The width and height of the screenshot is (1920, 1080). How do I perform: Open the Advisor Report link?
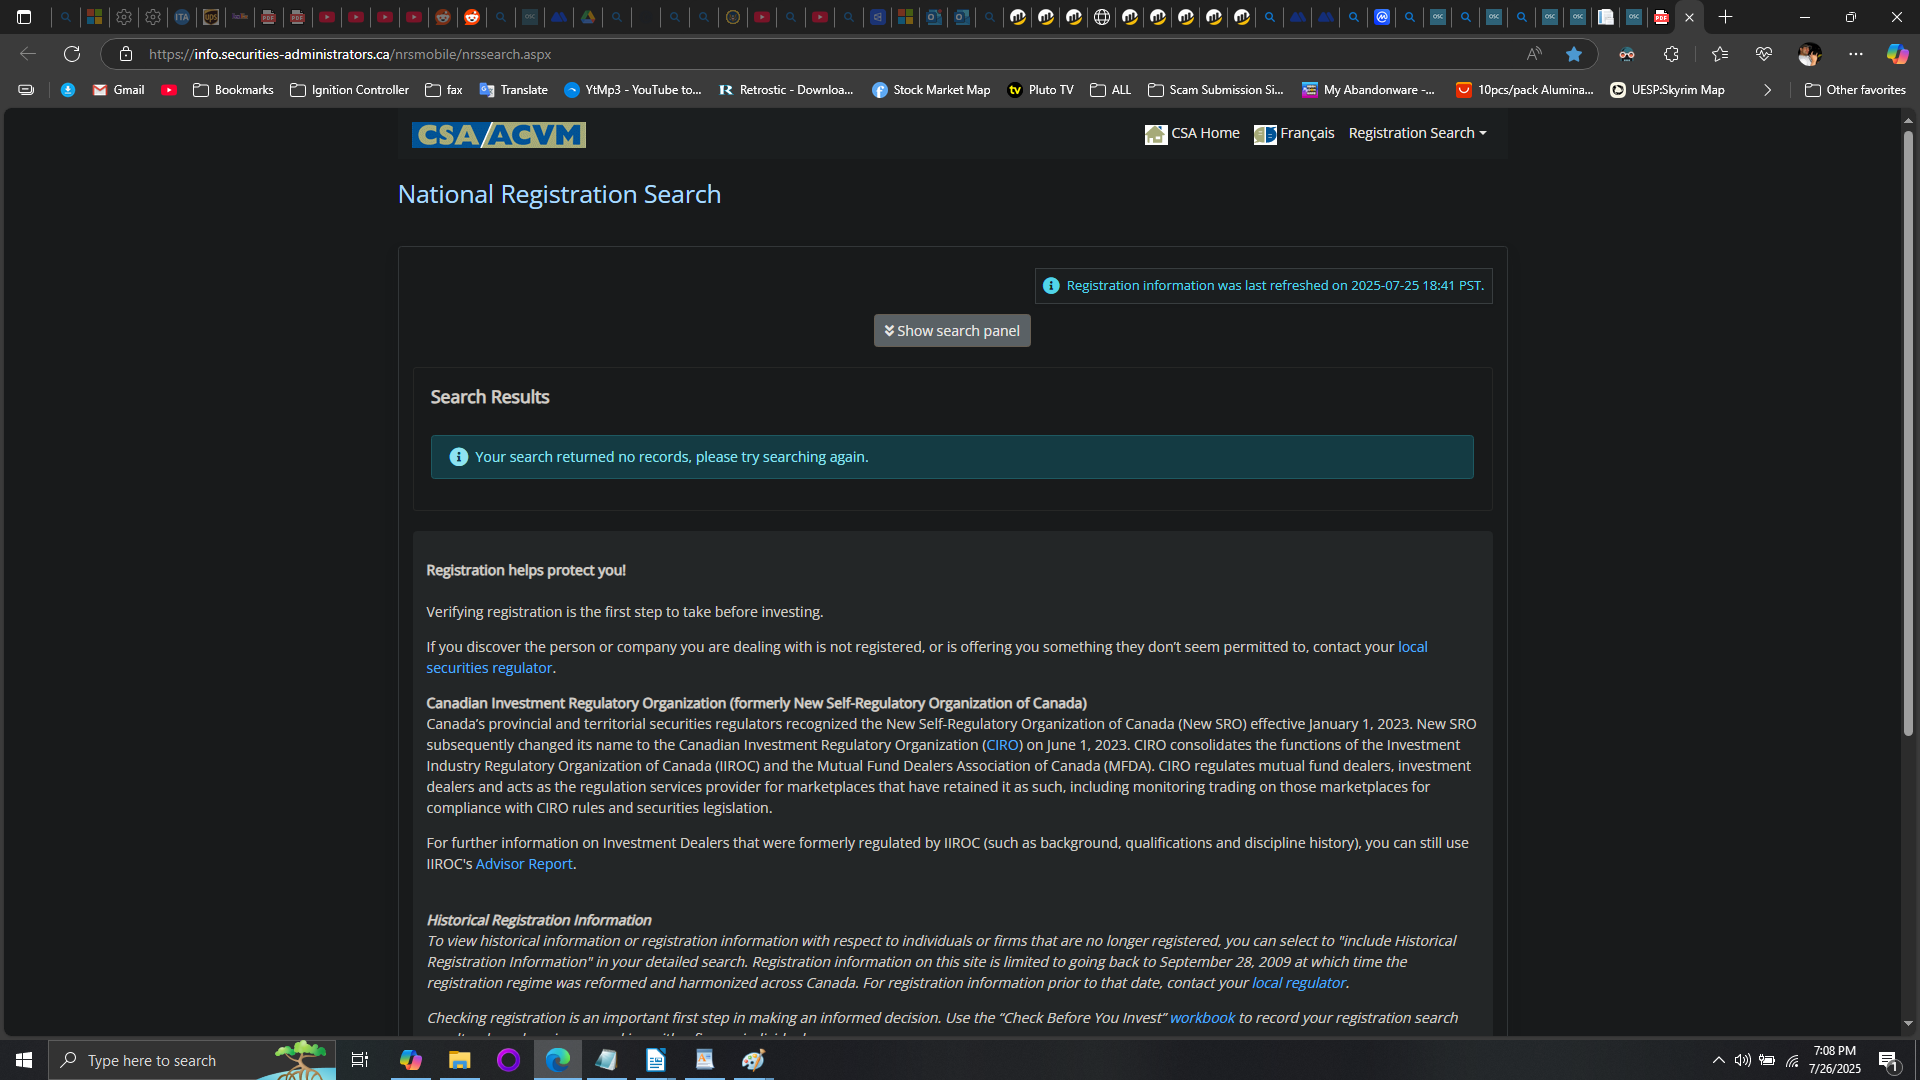tap(524, 864)
